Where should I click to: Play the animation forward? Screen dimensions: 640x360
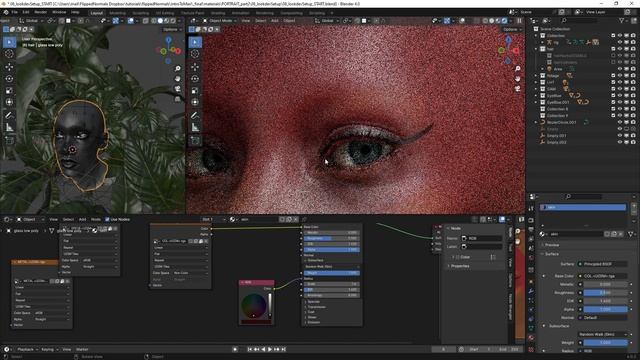(270, 349)
